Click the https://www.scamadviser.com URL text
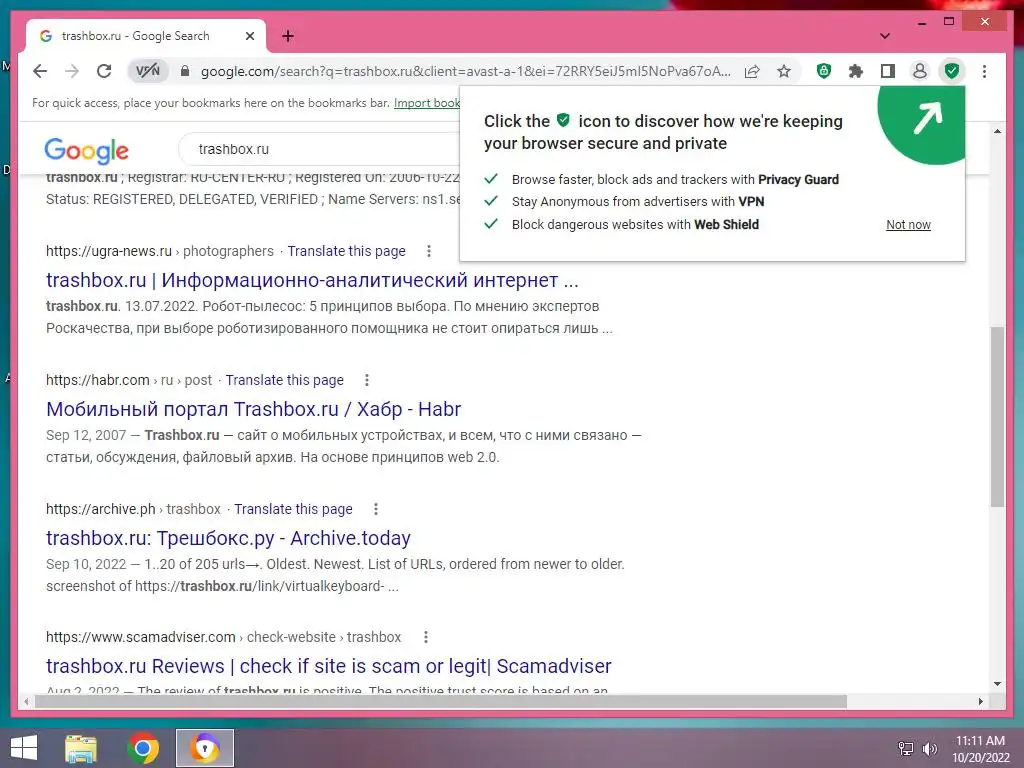Image resolution: width=1024 pixels, height=768 pixels. (x=140, y=637)
